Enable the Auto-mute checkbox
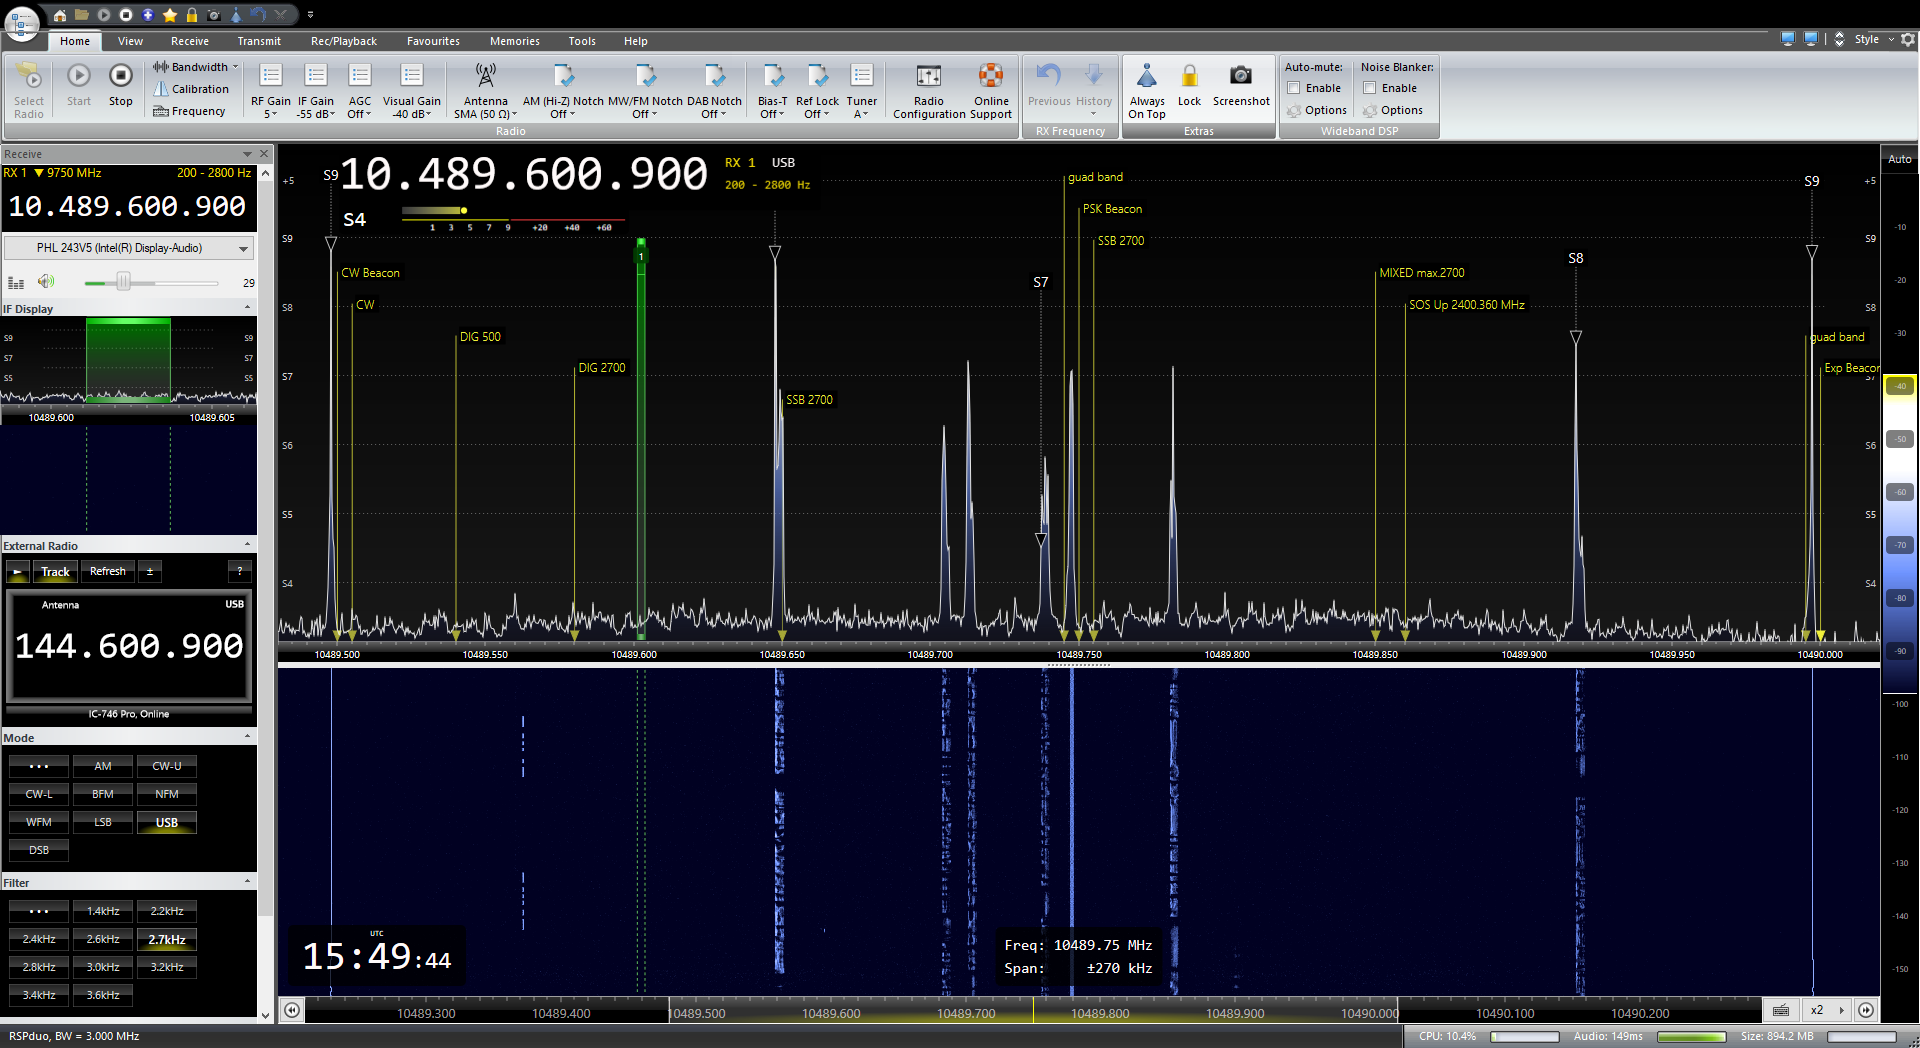 coord(1294,88)
